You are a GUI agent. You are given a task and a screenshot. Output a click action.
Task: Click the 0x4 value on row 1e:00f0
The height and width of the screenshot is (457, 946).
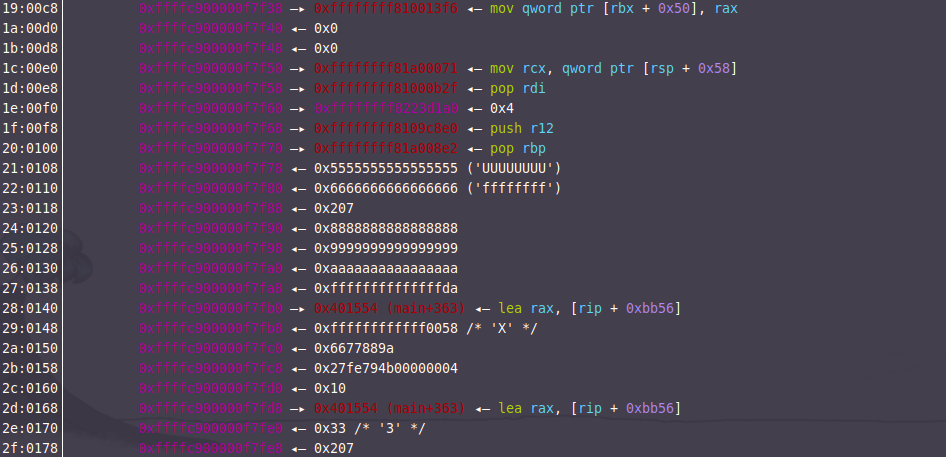tap(502, 108)
